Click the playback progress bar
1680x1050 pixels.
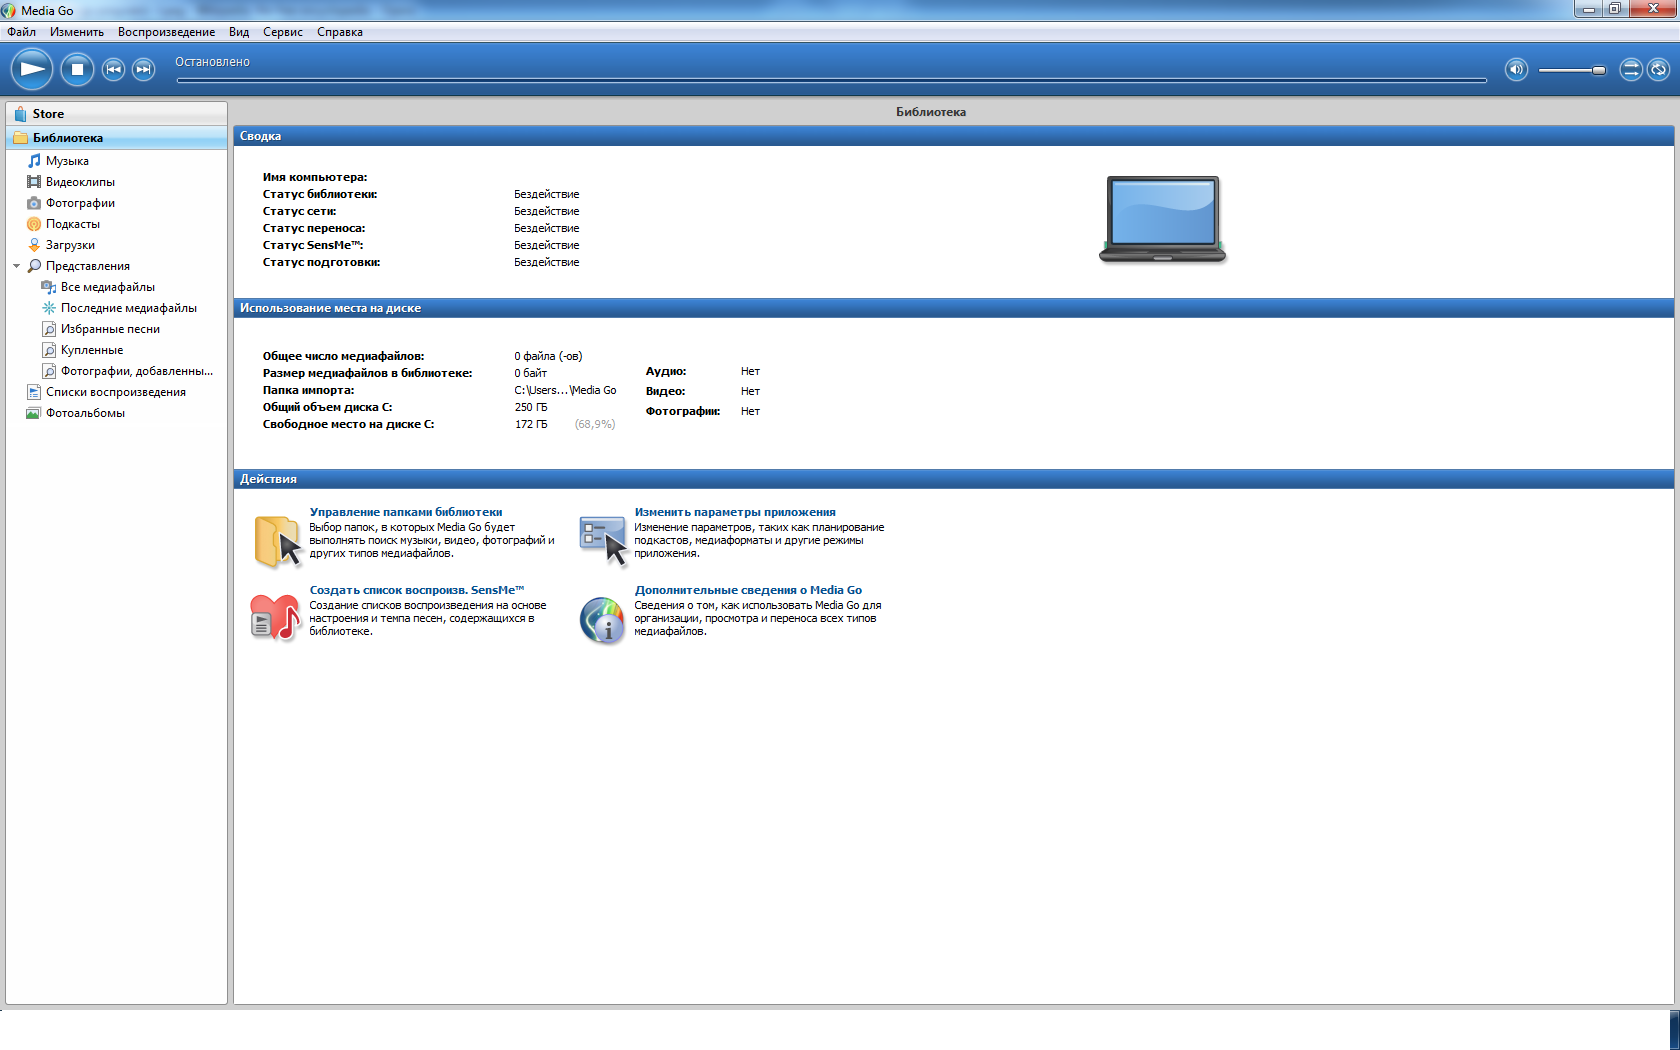[832, 80]
